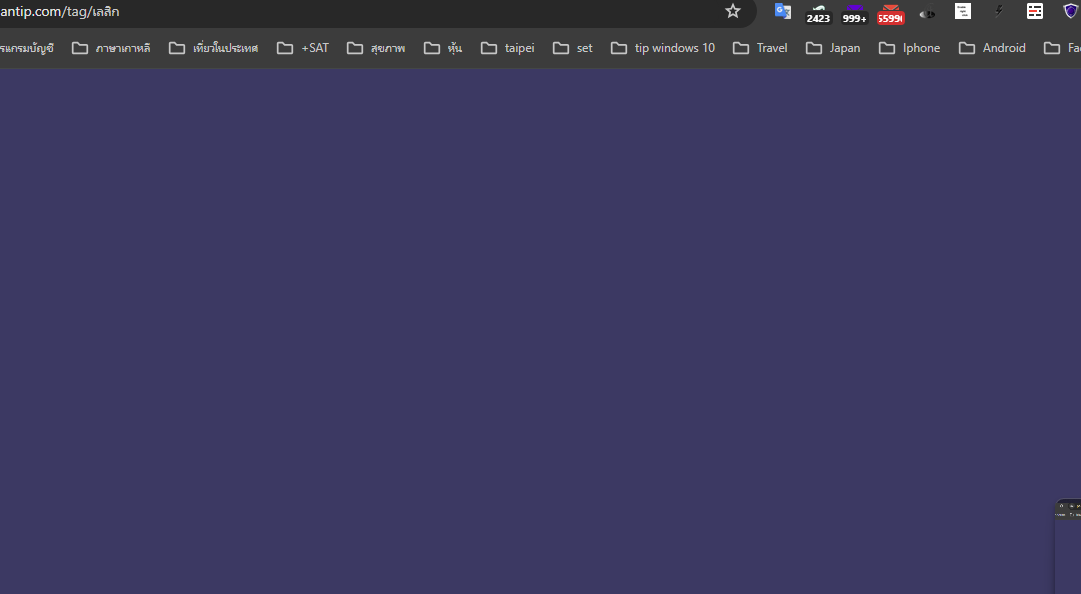The height and width of the screenshot is (594, 1081).
Task: Click the Enable right click extension icon
Action: (x=963, y=11)
